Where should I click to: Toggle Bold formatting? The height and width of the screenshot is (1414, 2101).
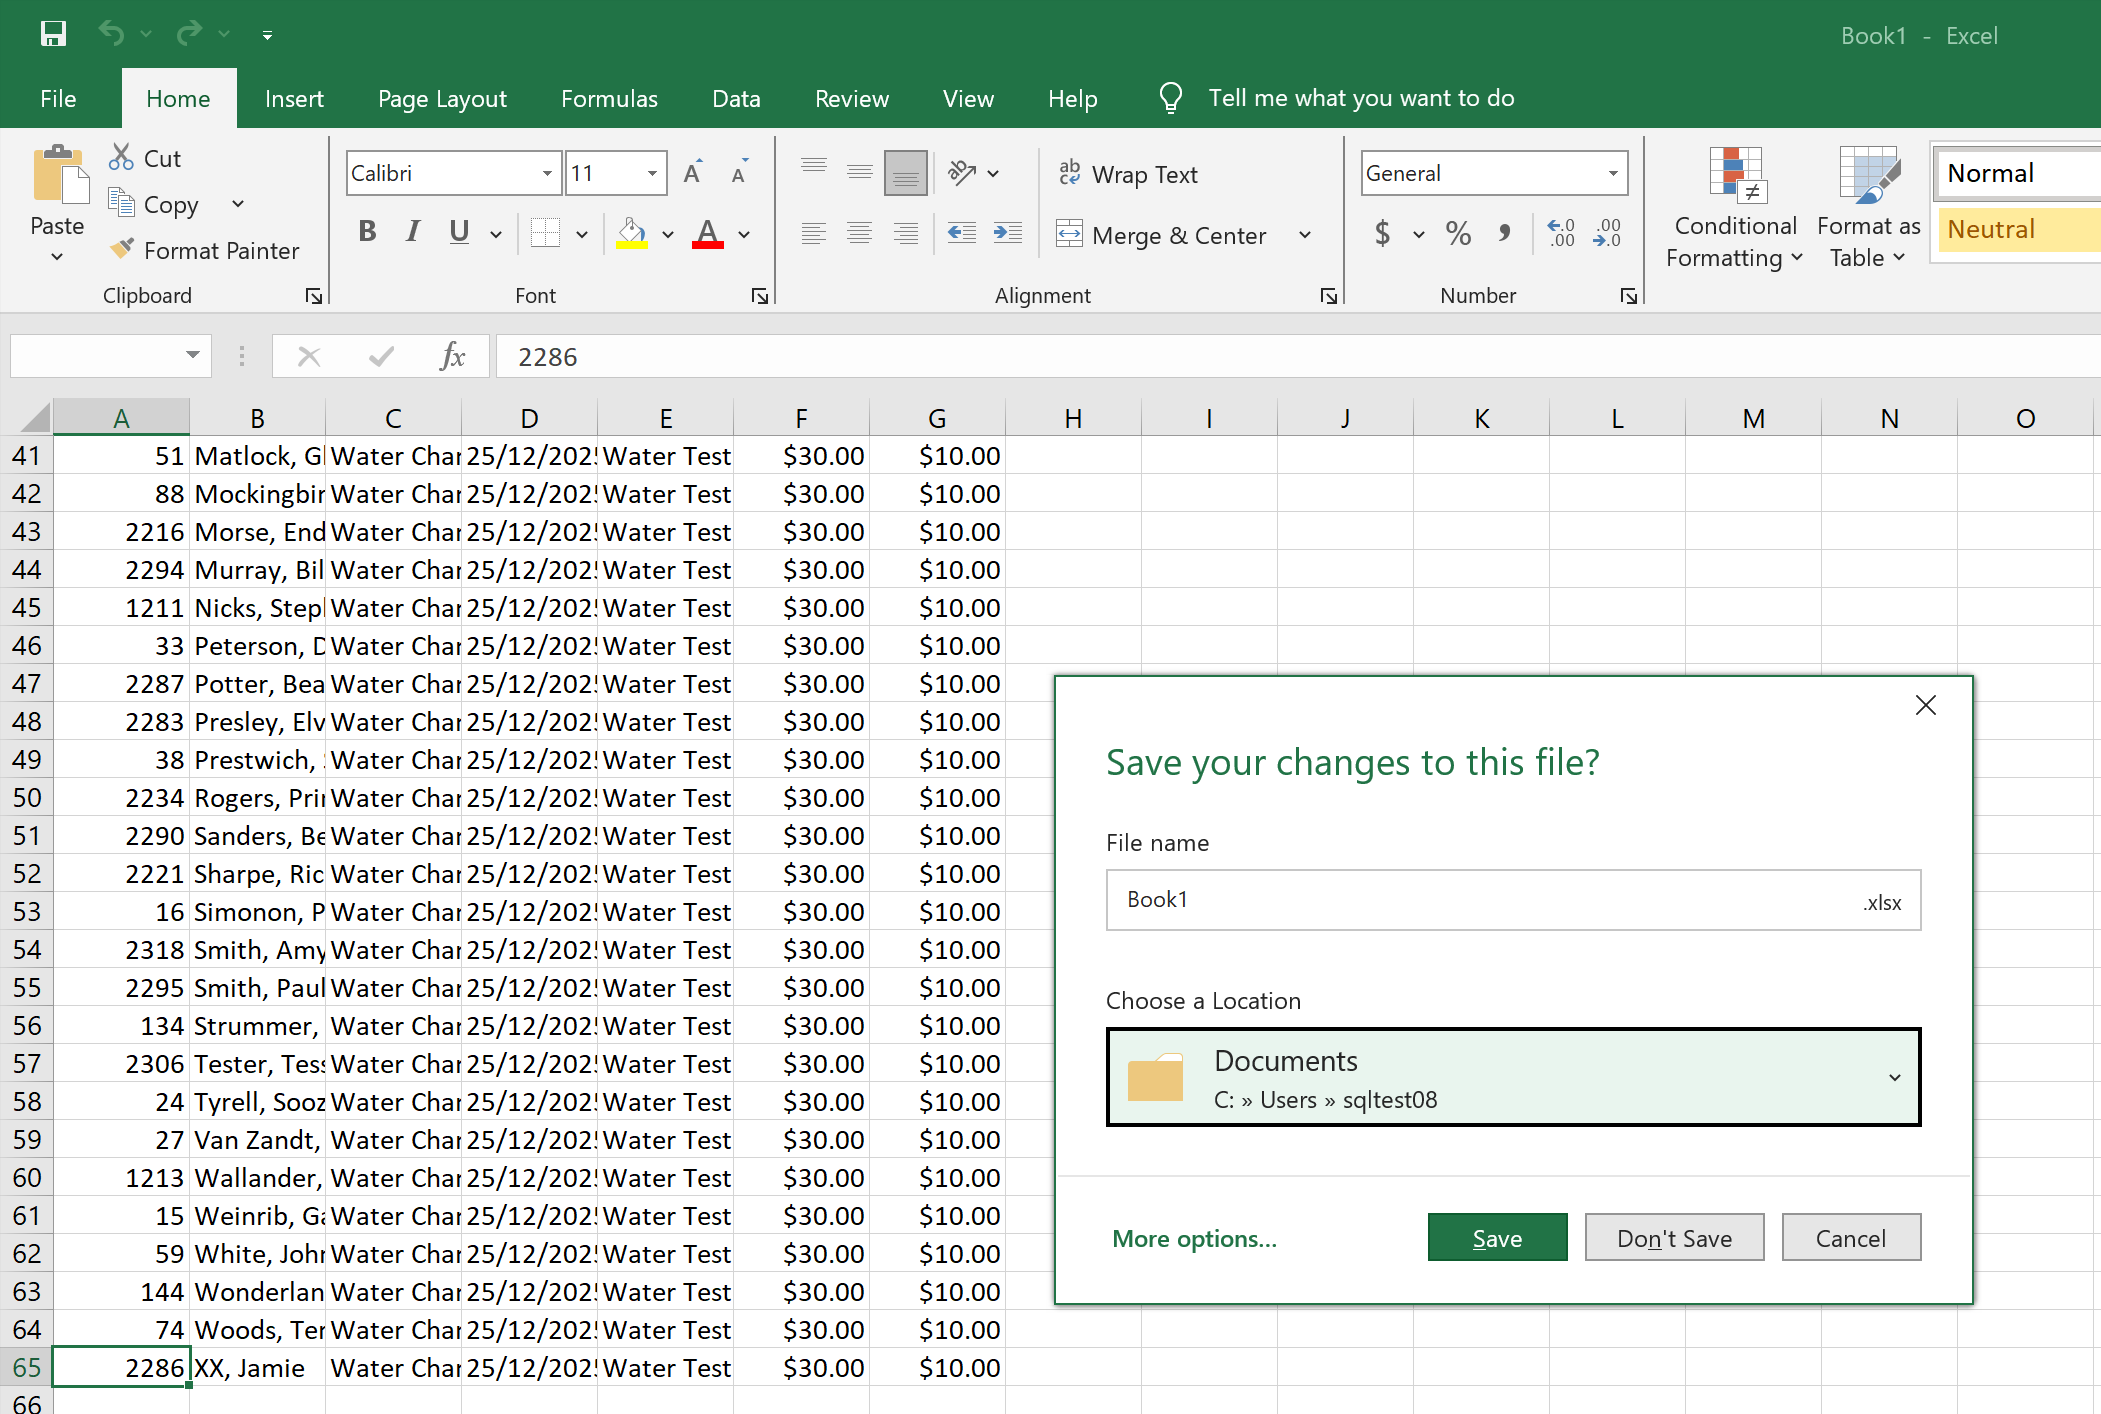tap(367, 232)
